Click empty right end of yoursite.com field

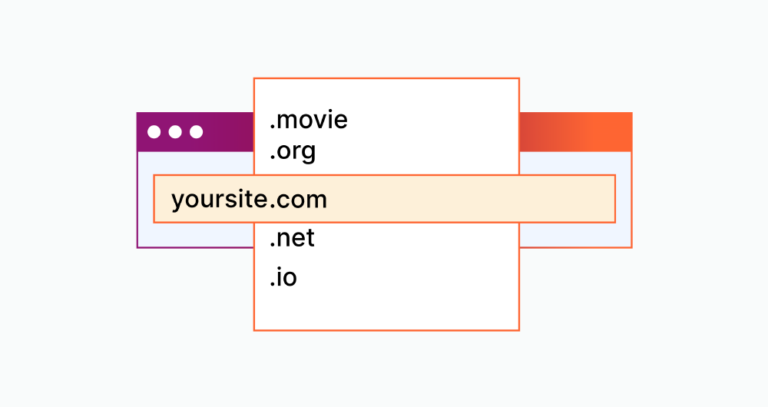560,199
